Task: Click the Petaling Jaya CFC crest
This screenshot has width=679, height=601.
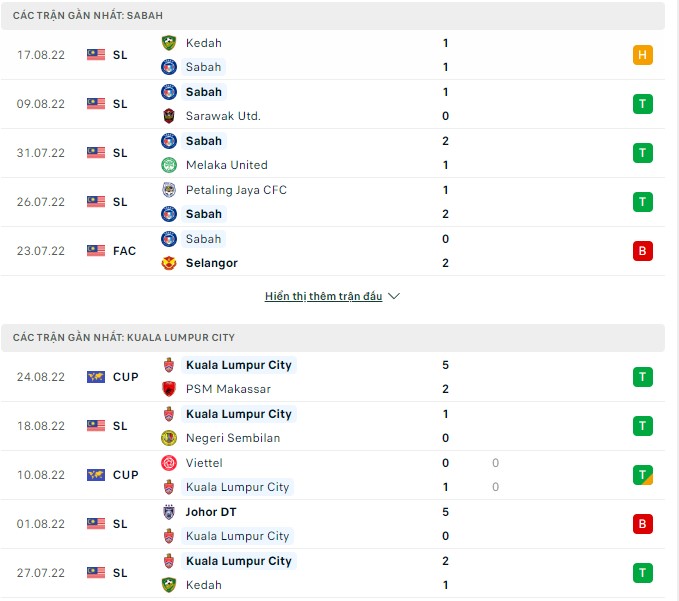Action: pos(169,190)
